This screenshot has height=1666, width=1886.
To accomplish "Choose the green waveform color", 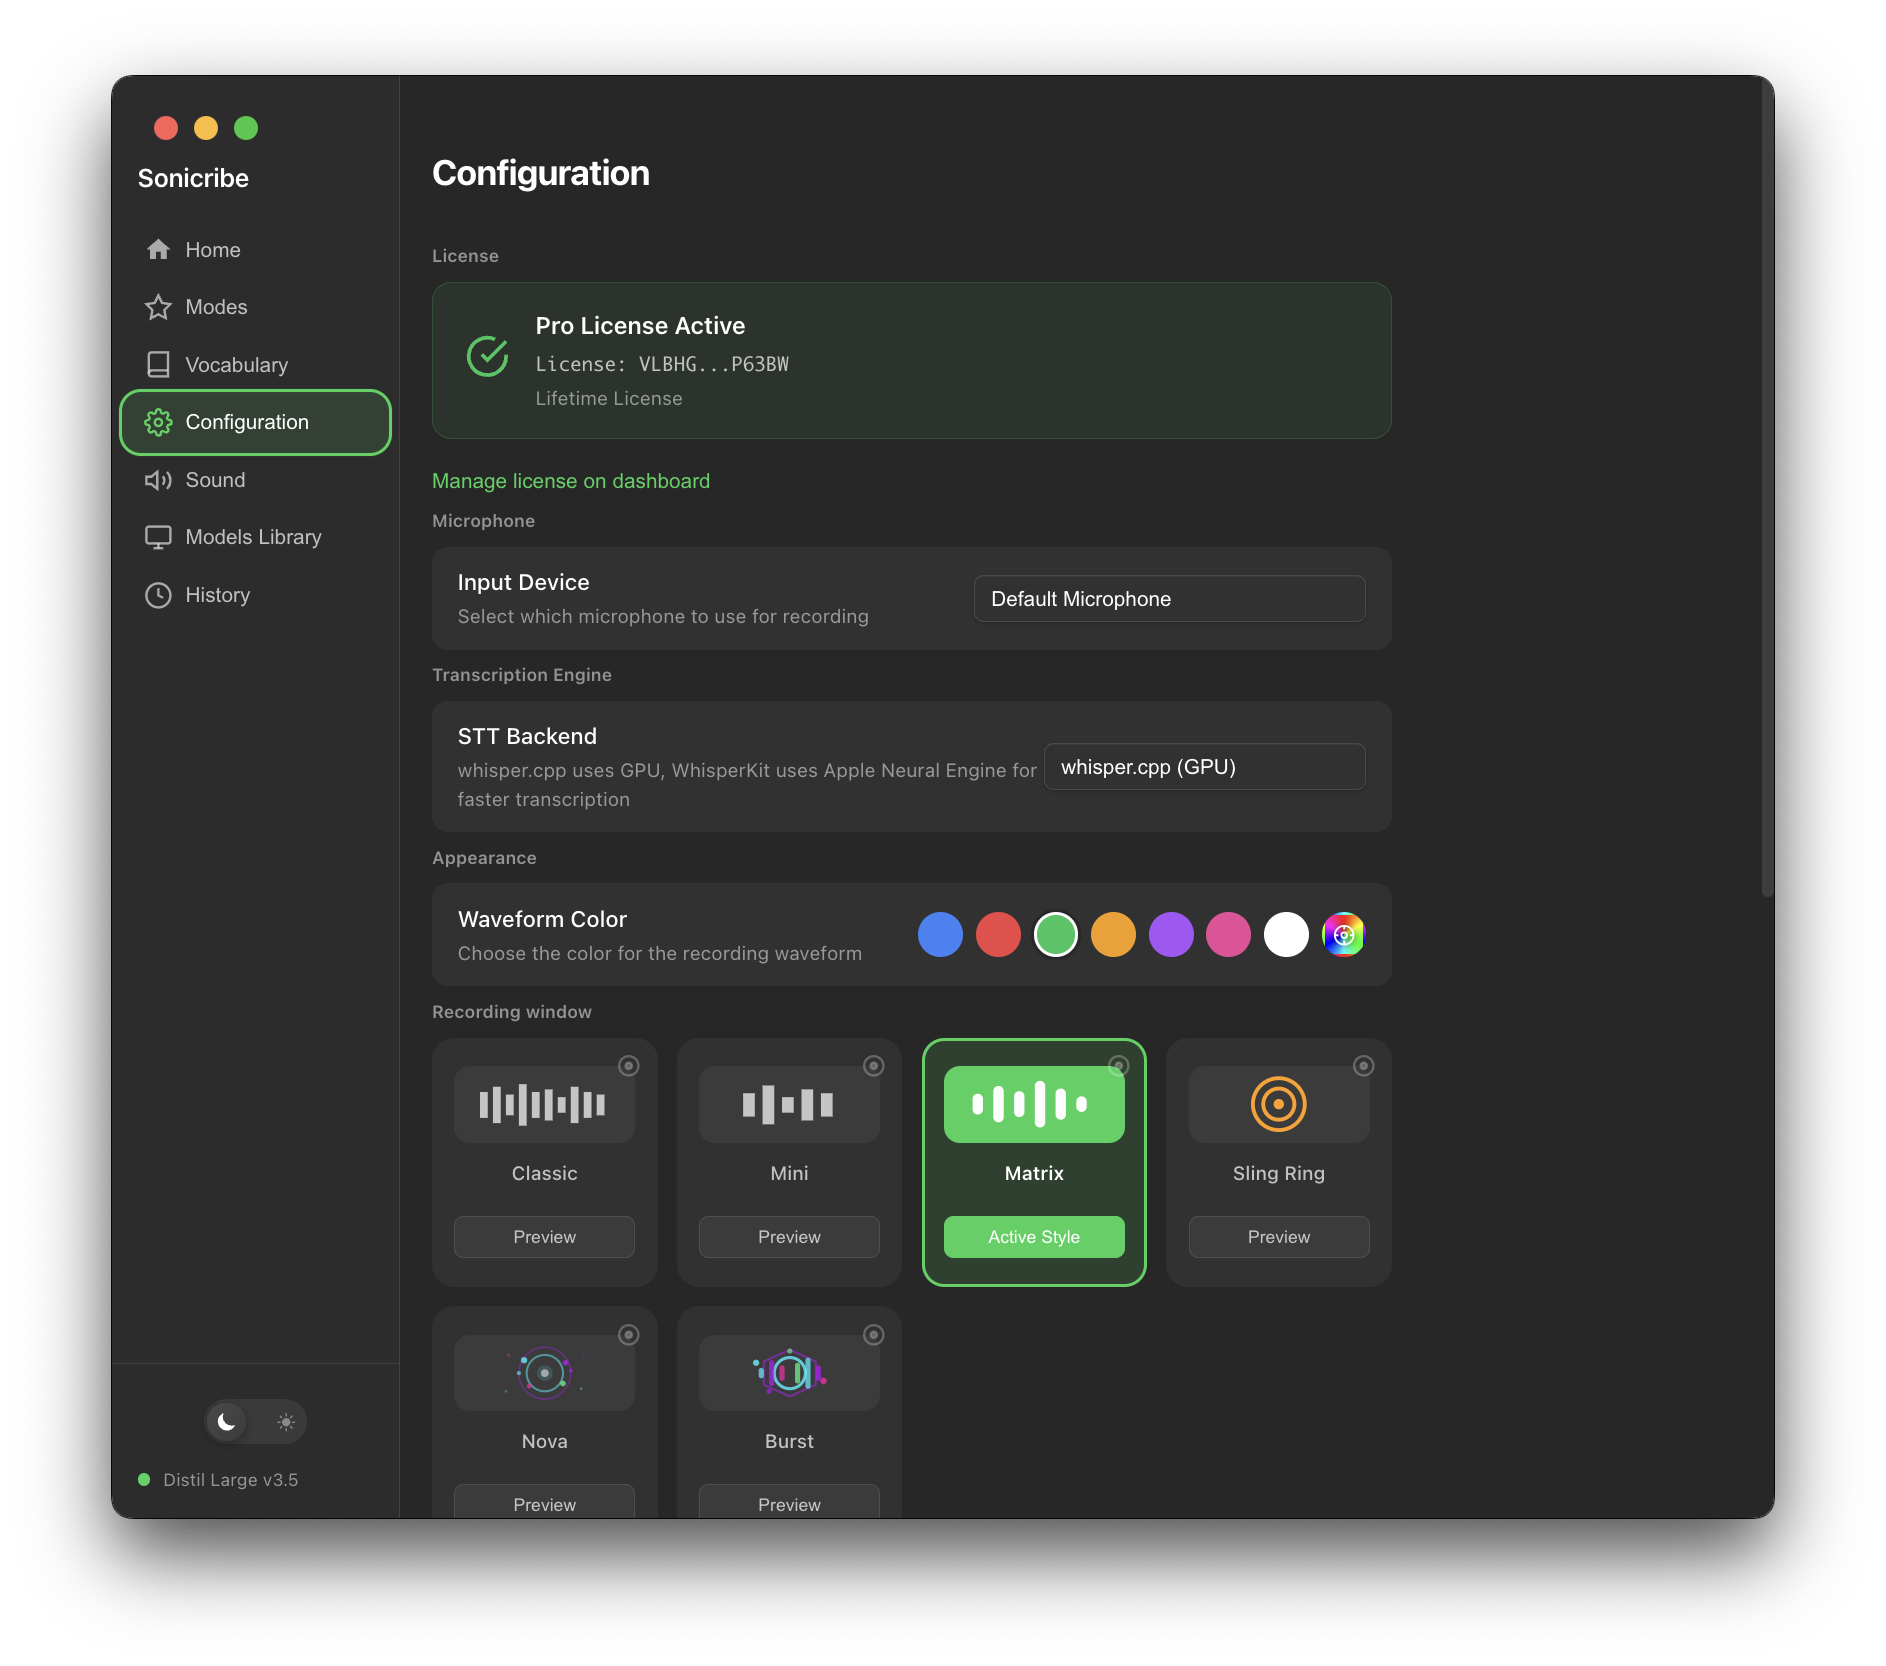I will (x=1056, y=935).
